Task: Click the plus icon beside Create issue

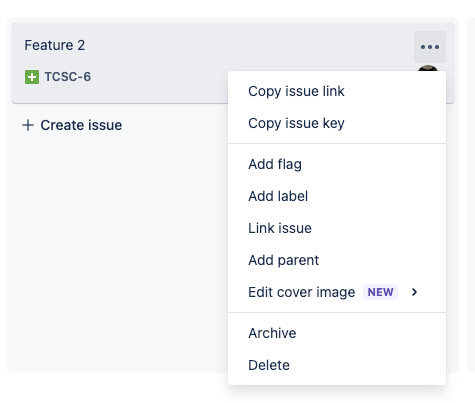Action: 28,125
